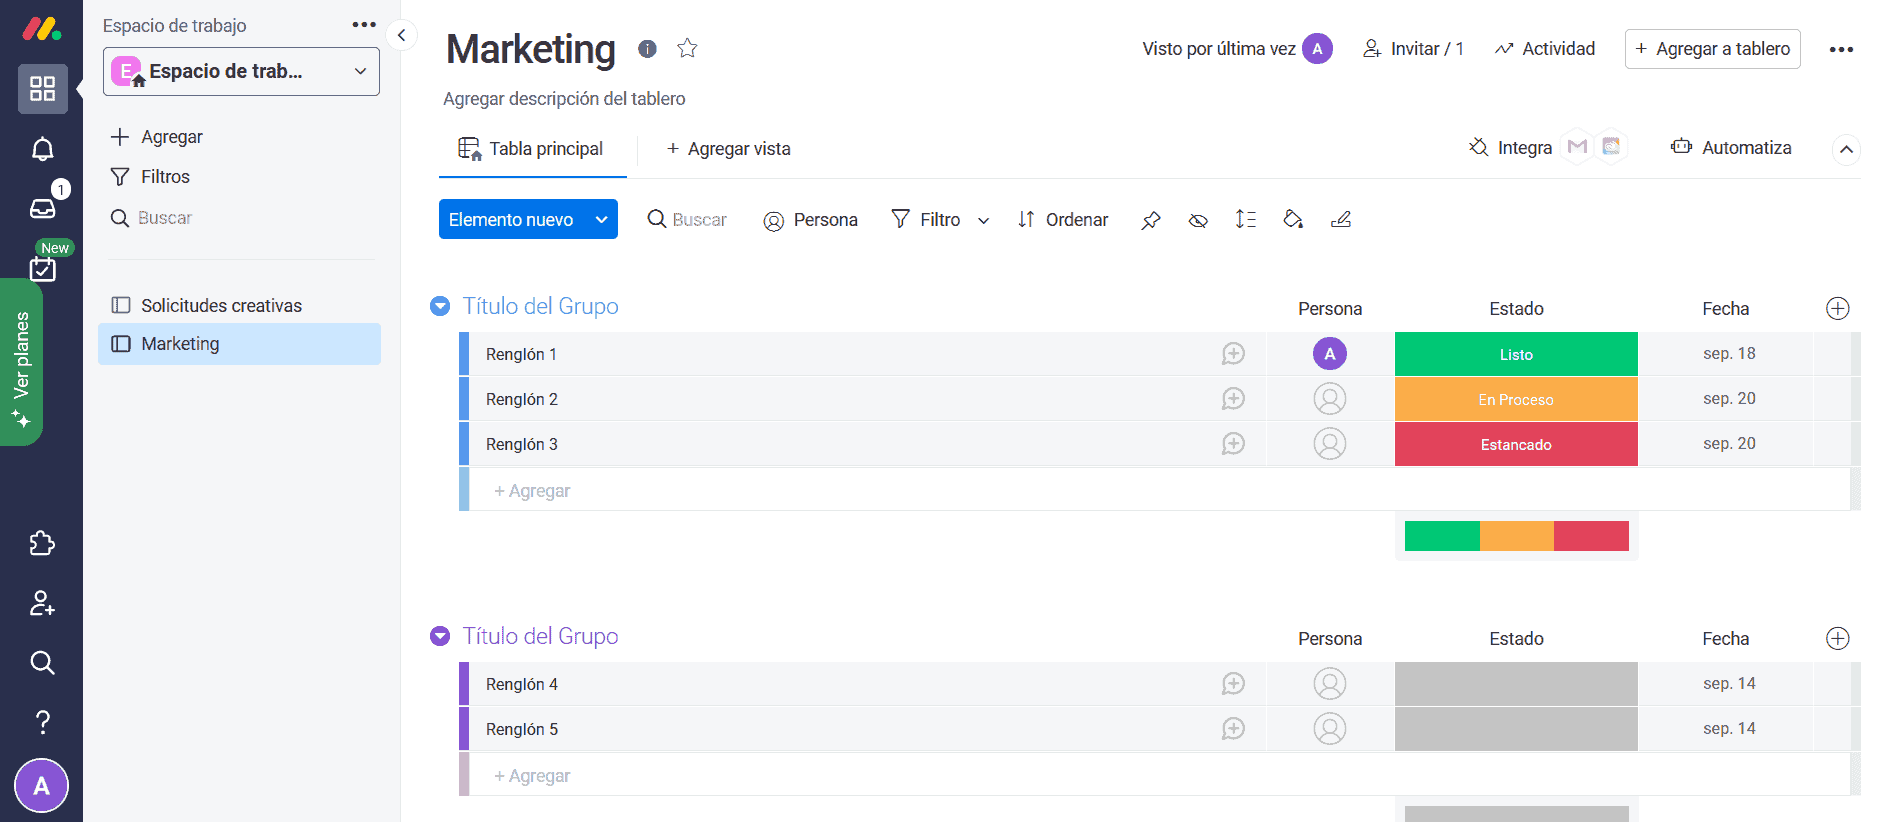The height and width of the screenshot is (822, 1894).
Task: Click the Persona filter button
Action: click(810, 220)
